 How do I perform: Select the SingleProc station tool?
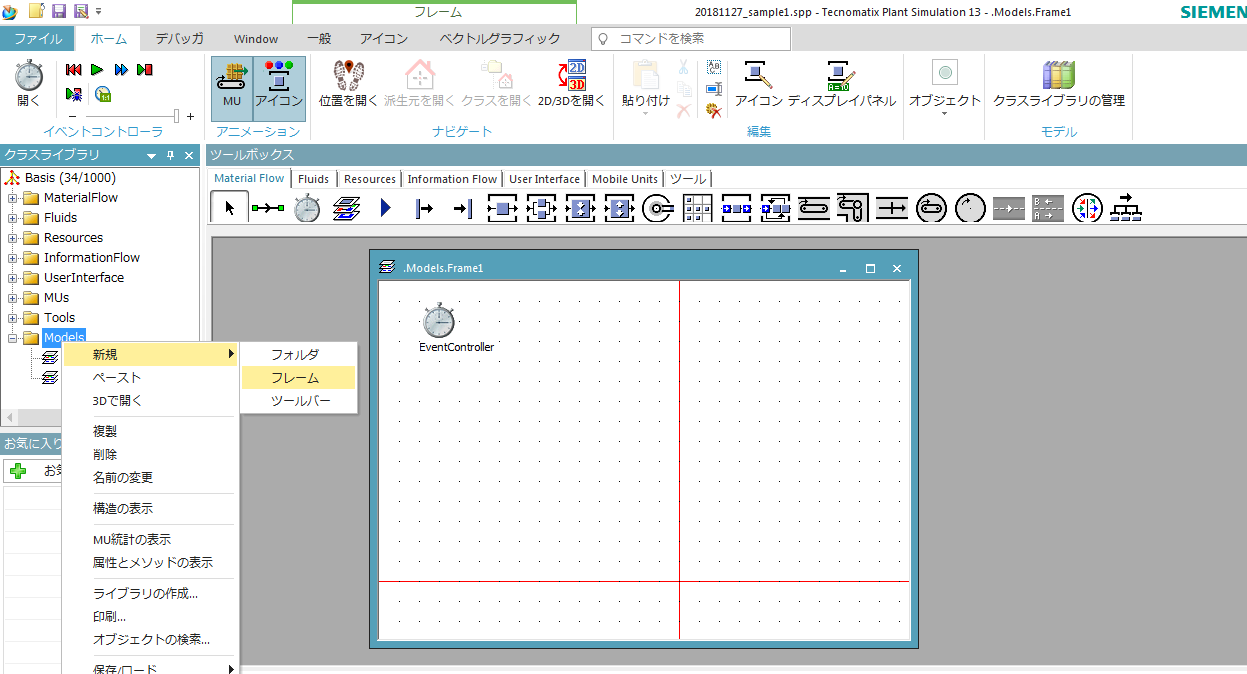[x=502, y=207]
